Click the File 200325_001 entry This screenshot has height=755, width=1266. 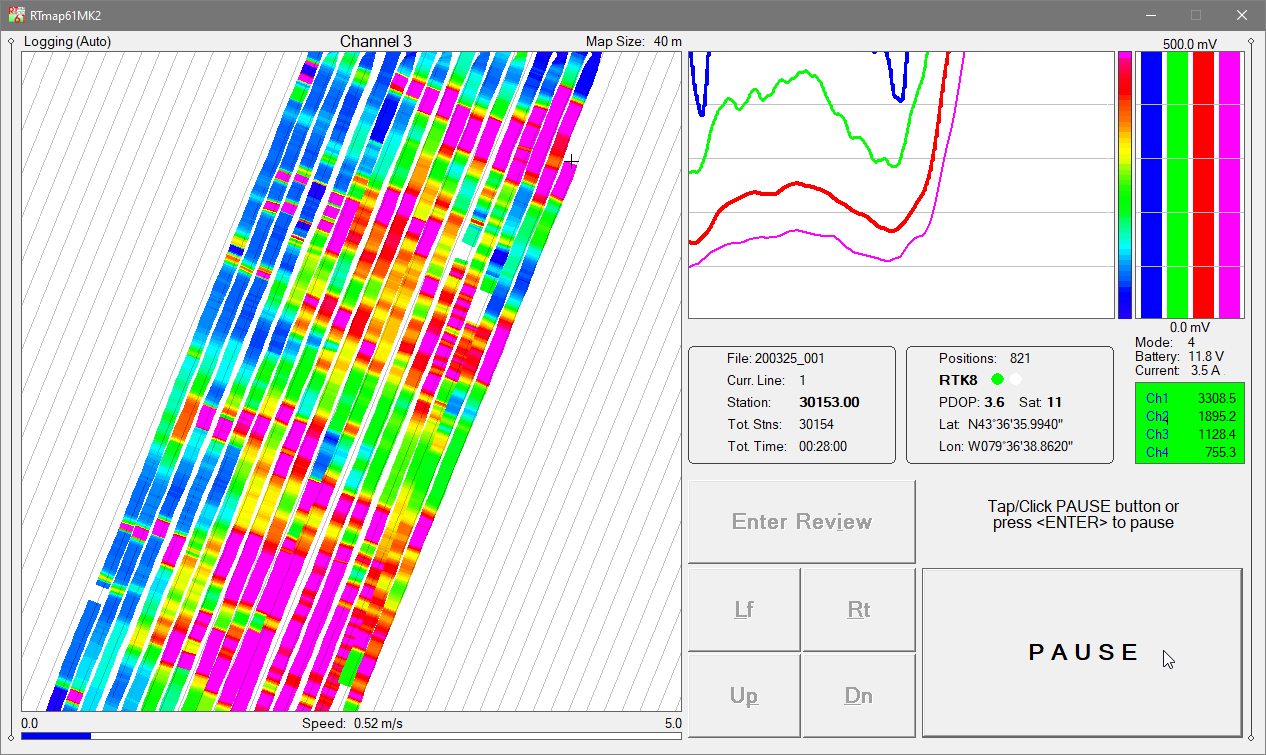click(776, 358)
